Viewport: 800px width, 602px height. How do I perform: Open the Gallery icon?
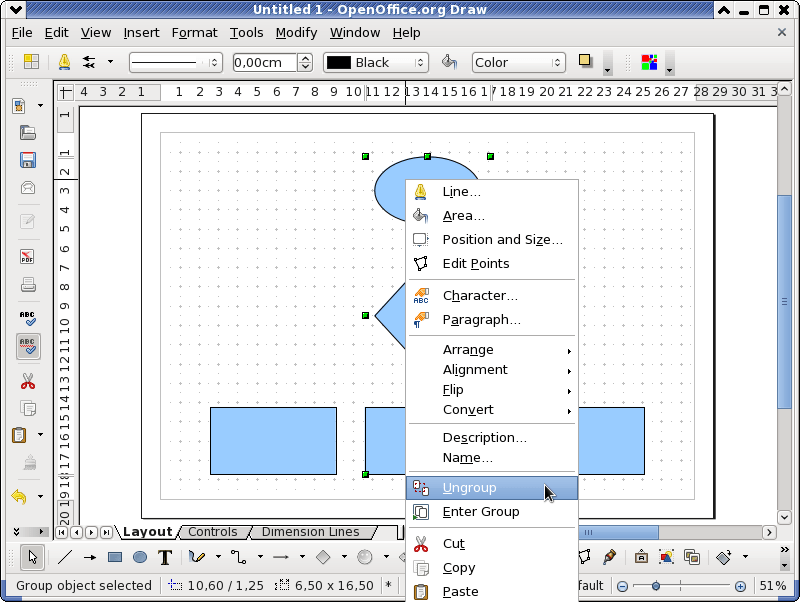(692, 557)
